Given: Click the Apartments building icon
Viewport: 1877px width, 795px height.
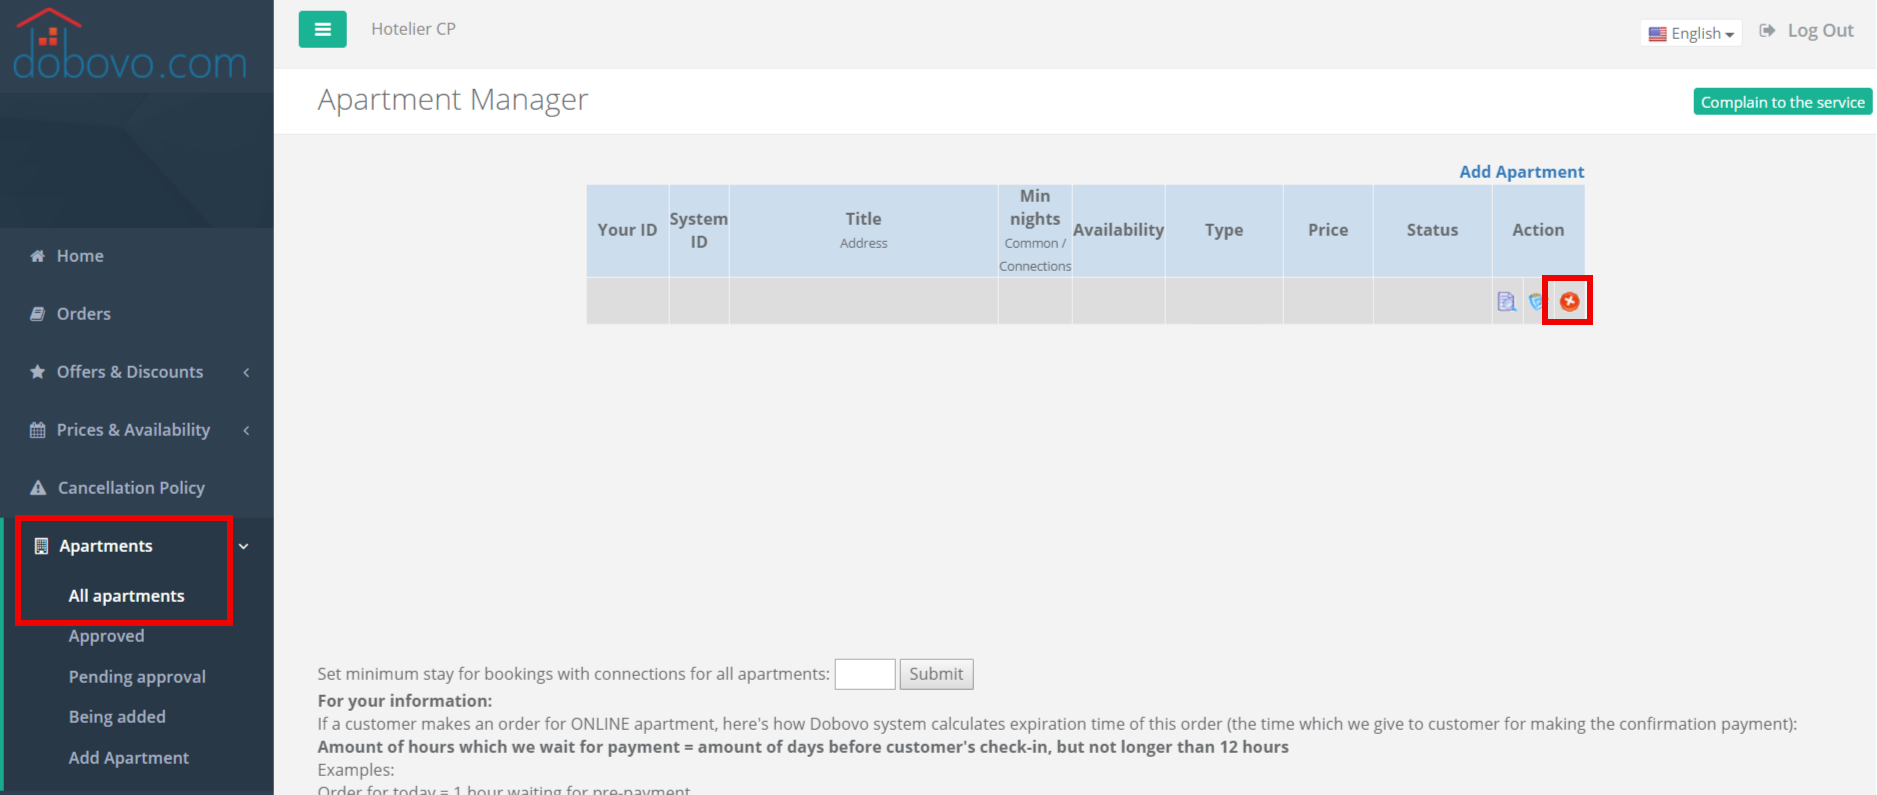Looking at the screenshot, I should pyautogui.click(x=41, y=546).
